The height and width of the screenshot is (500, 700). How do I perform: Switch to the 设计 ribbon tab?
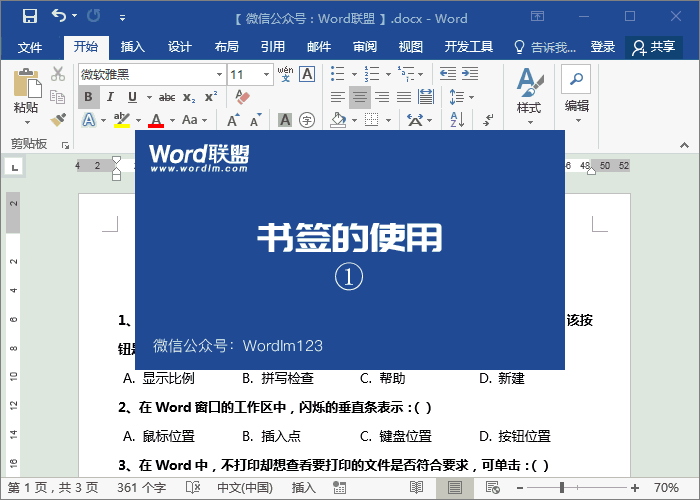click(x=179, y=46)
